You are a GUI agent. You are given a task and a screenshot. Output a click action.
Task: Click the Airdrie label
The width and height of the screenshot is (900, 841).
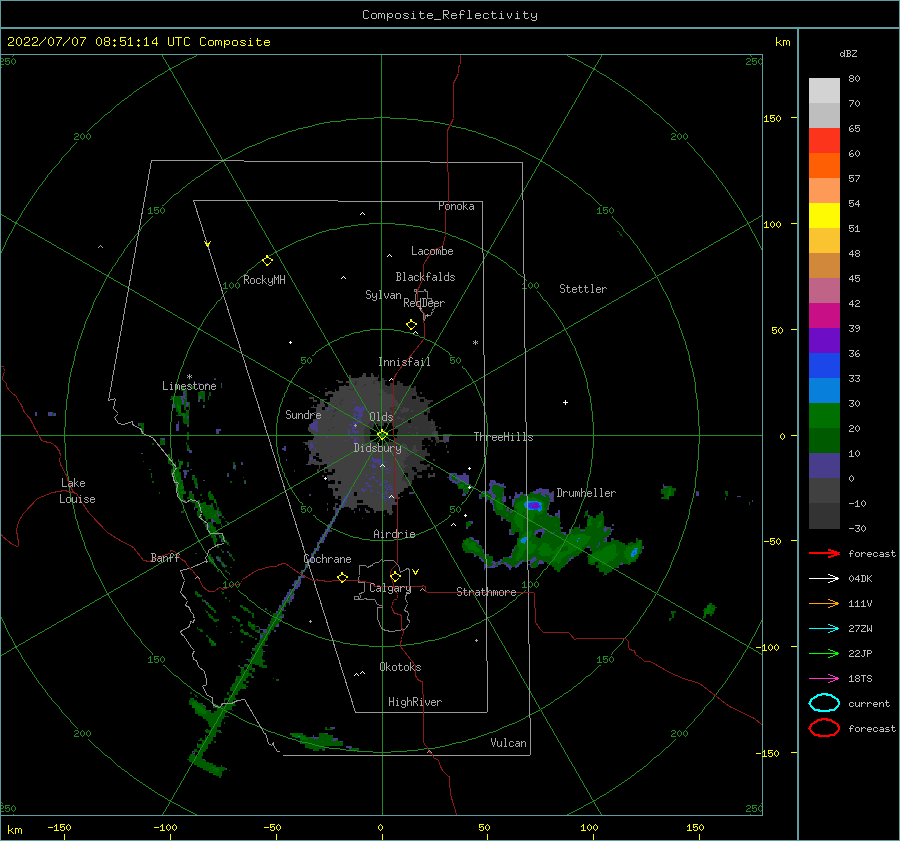coord(394,534)
